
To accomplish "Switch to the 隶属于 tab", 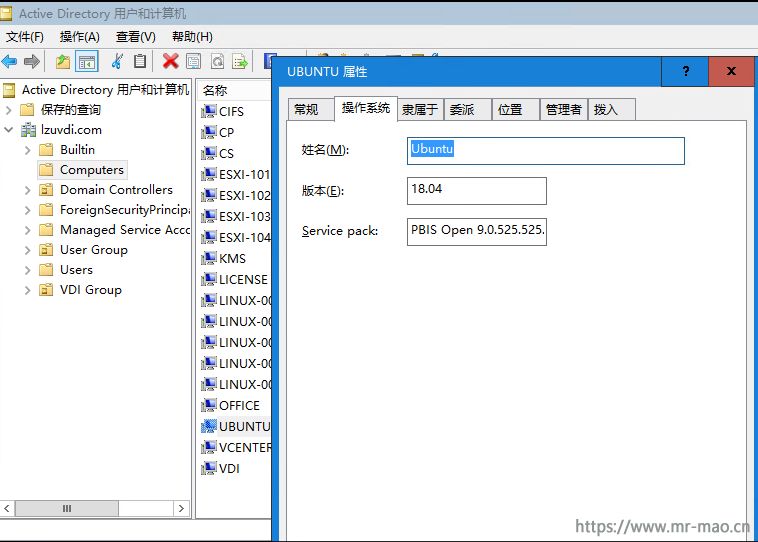I will coord(420,110).
